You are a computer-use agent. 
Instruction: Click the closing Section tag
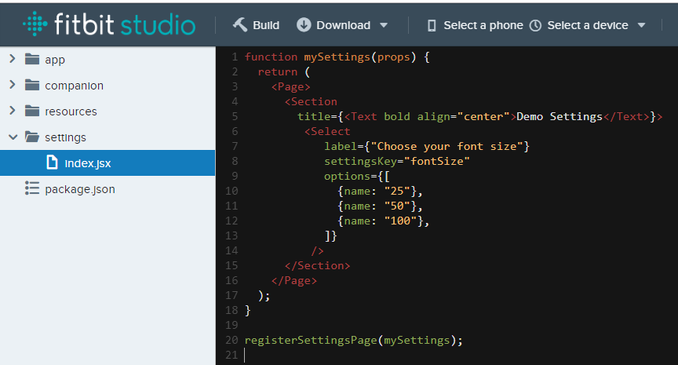(x=317, y=266)
